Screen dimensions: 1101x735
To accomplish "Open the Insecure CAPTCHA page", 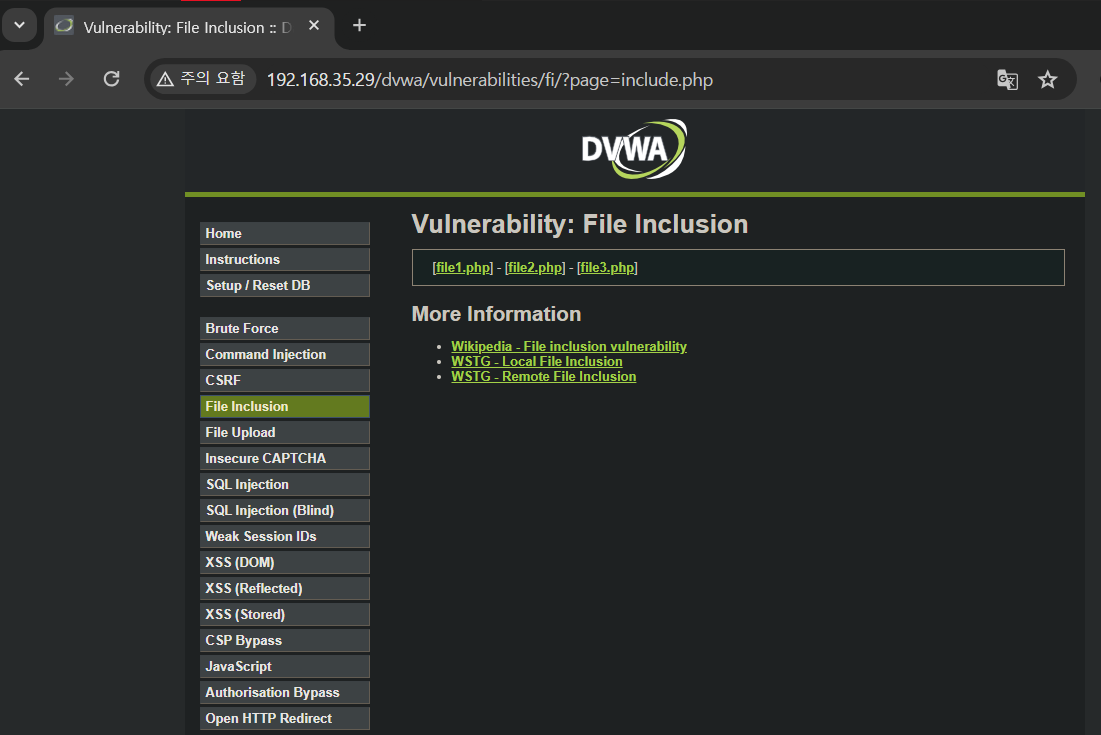I will [284, 458].
